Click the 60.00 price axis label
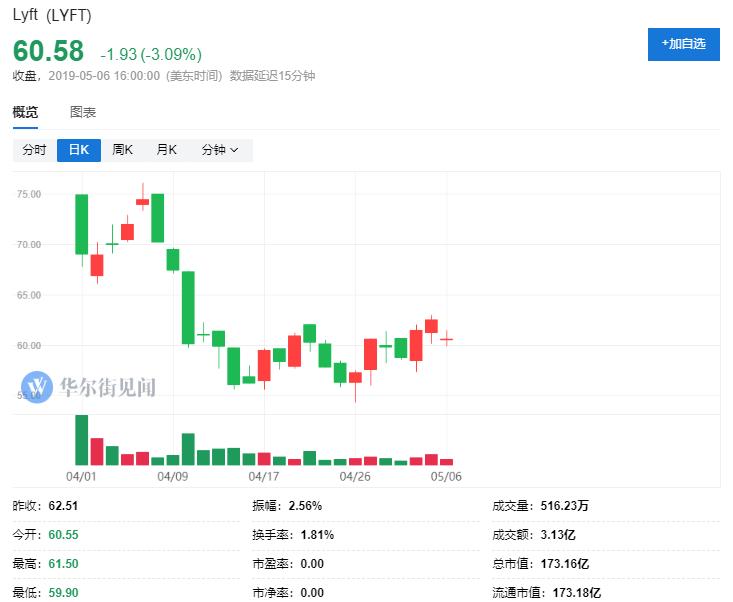733x602 pixels. coord(29,345)
